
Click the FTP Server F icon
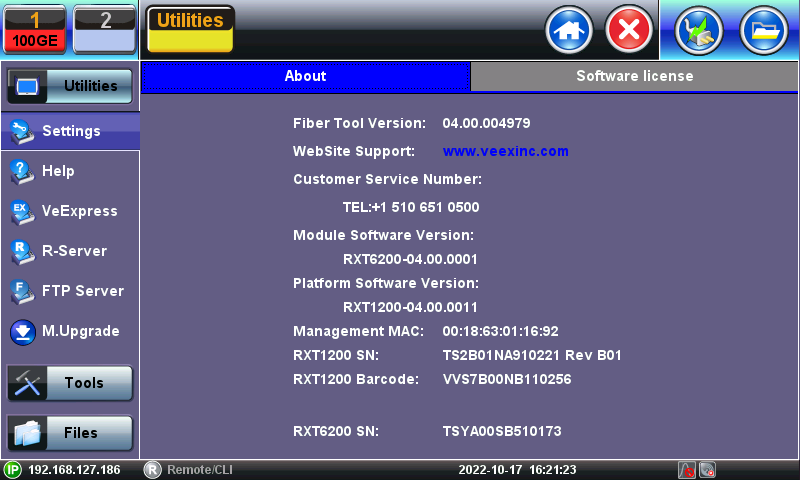(x=22, y=291)
